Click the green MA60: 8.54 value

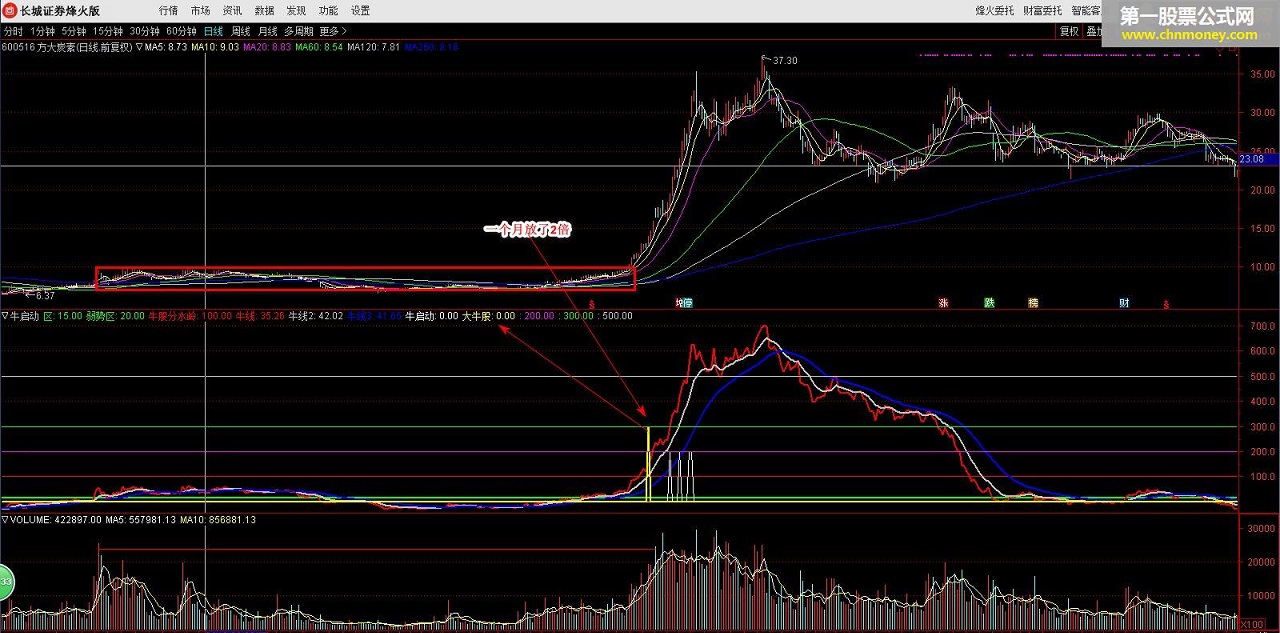[x=319, y=46]
